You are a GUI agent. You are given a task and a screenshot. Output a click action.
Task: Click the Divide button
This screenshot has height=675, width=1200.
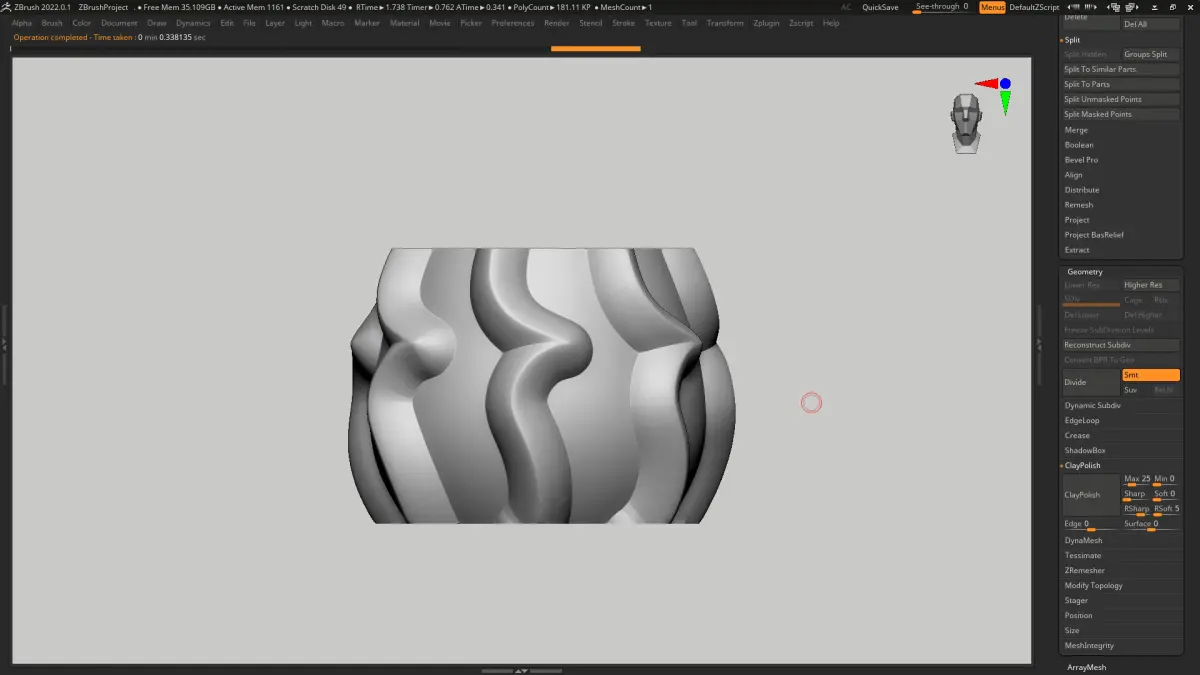(x=1091, y=382)
